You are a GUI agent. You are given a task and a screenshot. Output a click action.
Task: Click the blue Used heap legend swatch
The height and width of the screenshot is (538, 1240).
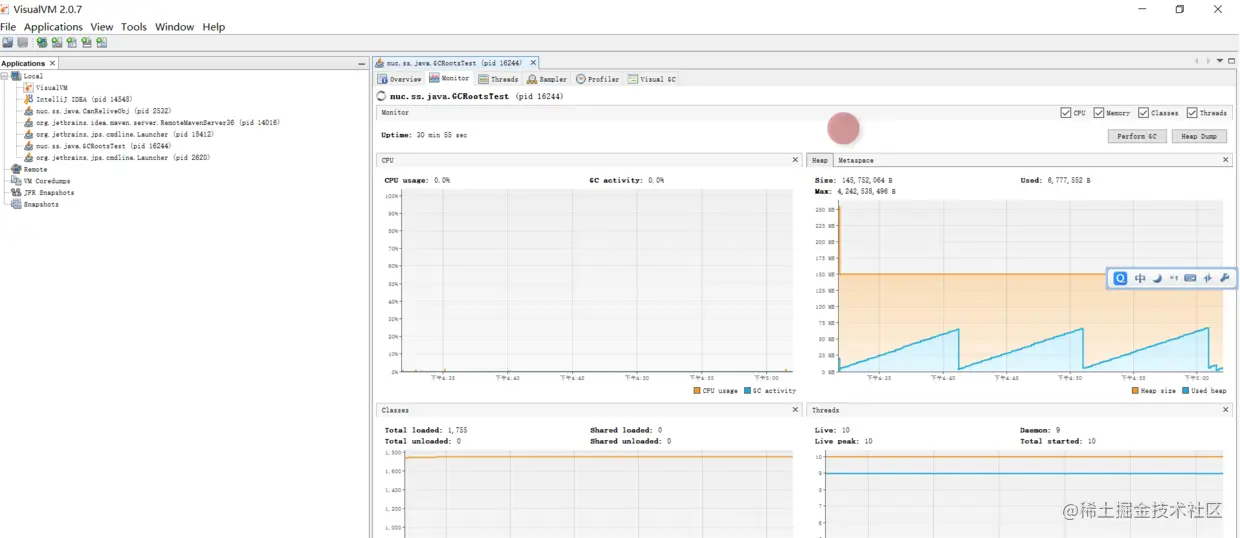click(x=1186, y=391)
